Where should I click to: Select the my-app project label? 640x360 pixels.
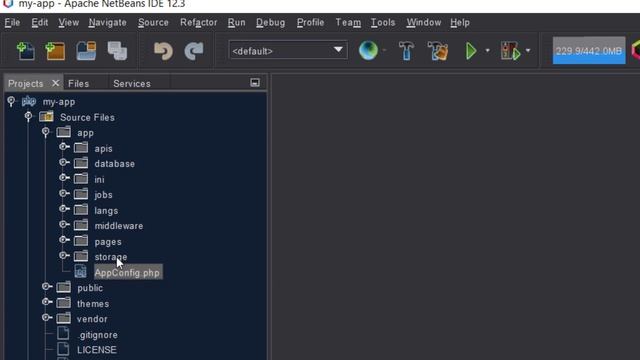(59, 102)
